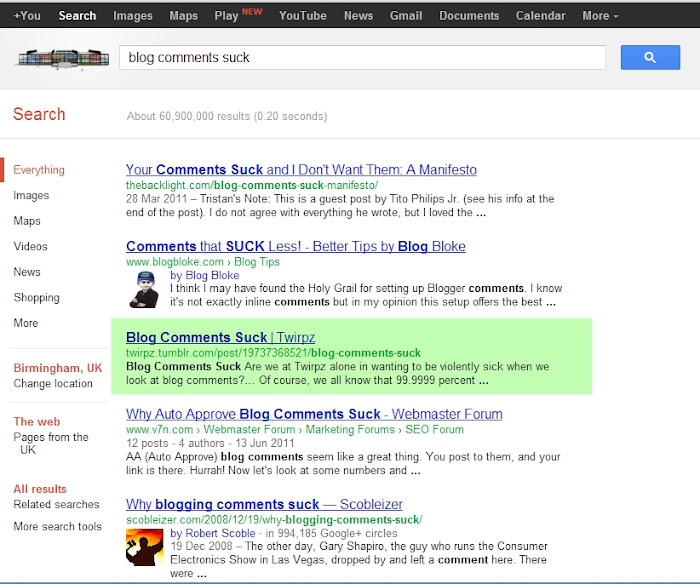
Task: Click www.blogbloke.com green URL
Action: (x=175, y=262)
